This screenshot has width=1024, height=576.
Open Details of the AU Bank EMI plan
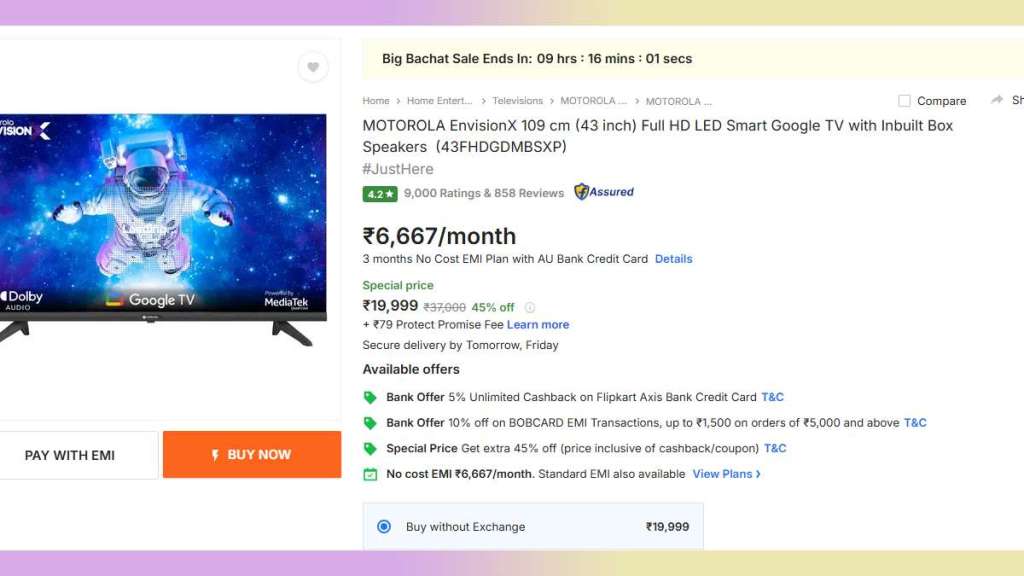point(673,258)
